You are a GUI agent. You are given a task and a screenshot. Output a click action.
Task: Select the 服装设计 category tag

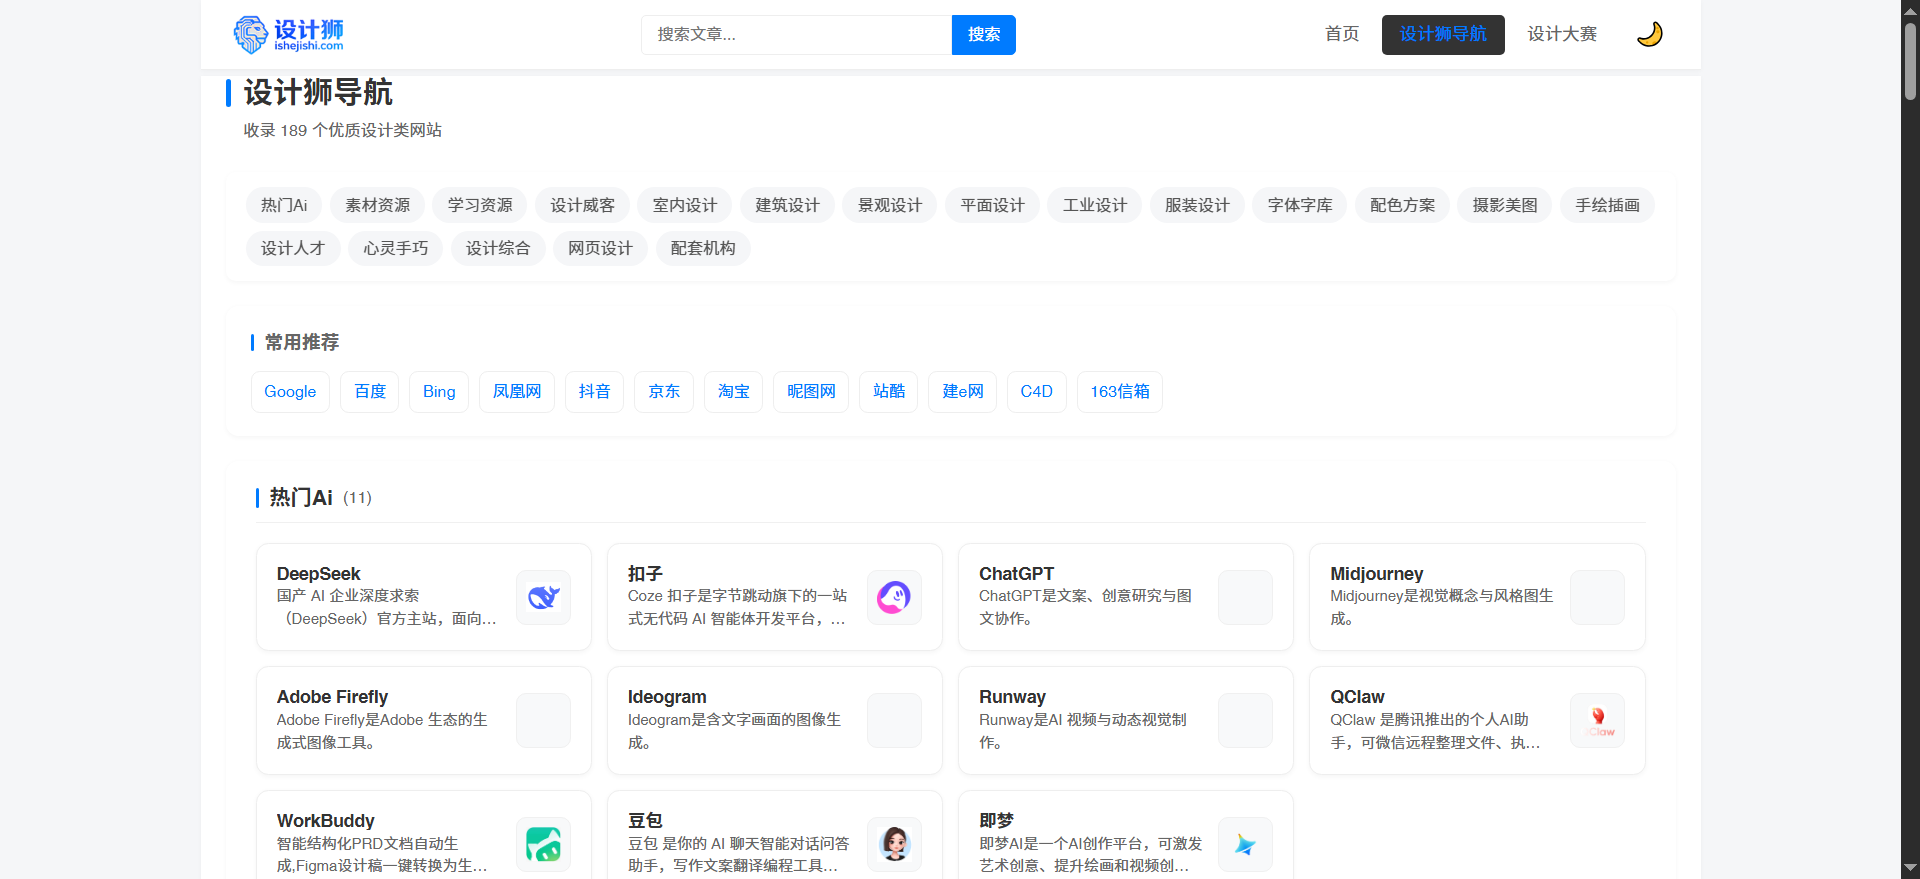[x=1198, y=205]
